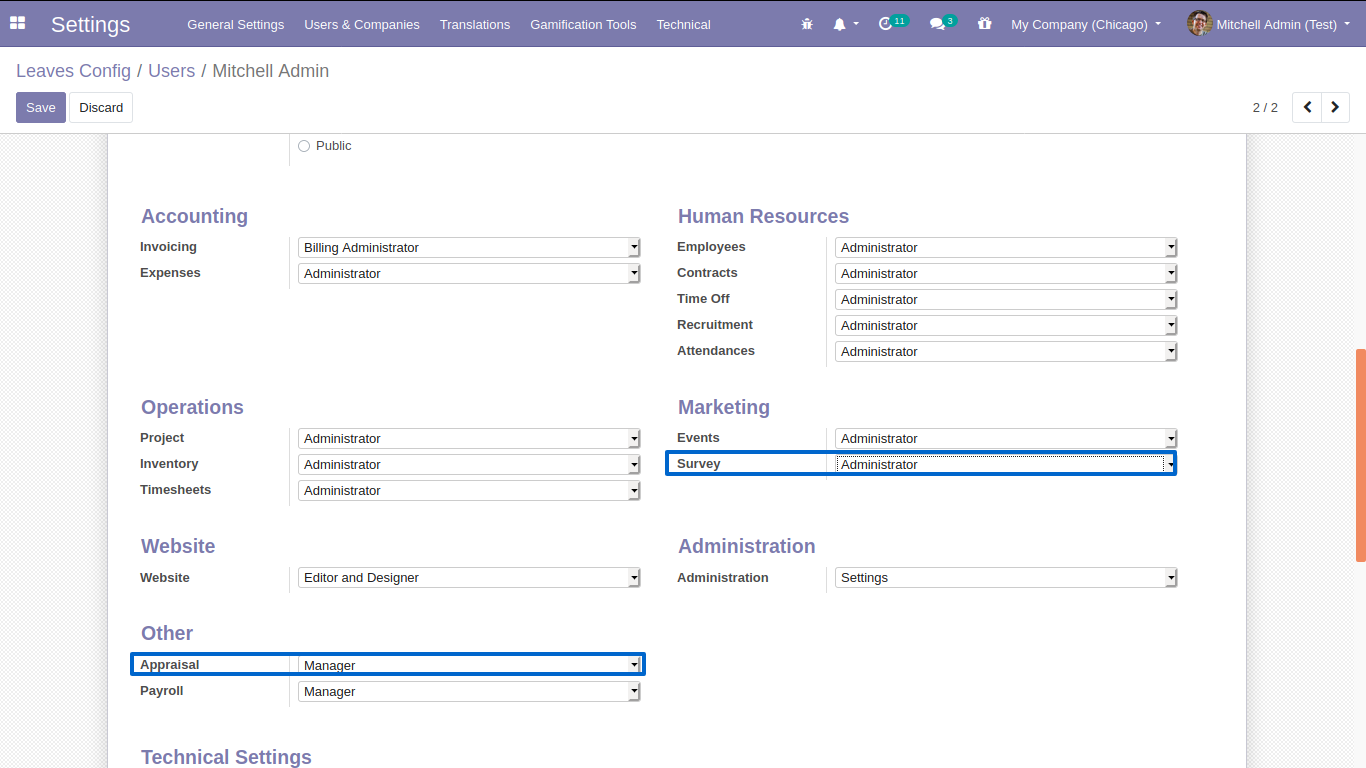The height and width of the screenshot is (768, 1366).
Task: Open the Contracts access dropdown
Action: (1006, 273)
